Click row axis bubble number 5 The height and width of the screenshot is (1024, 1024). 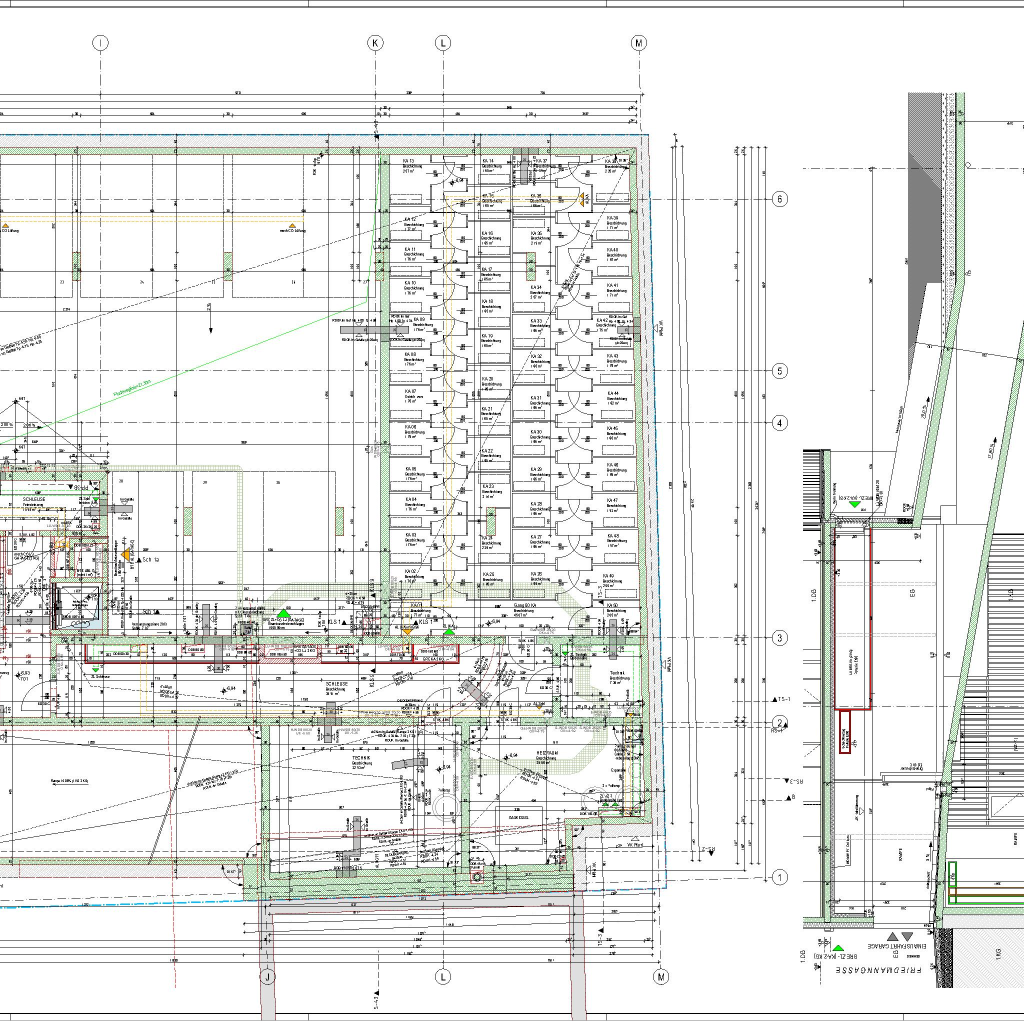click(x=781, y=371)
